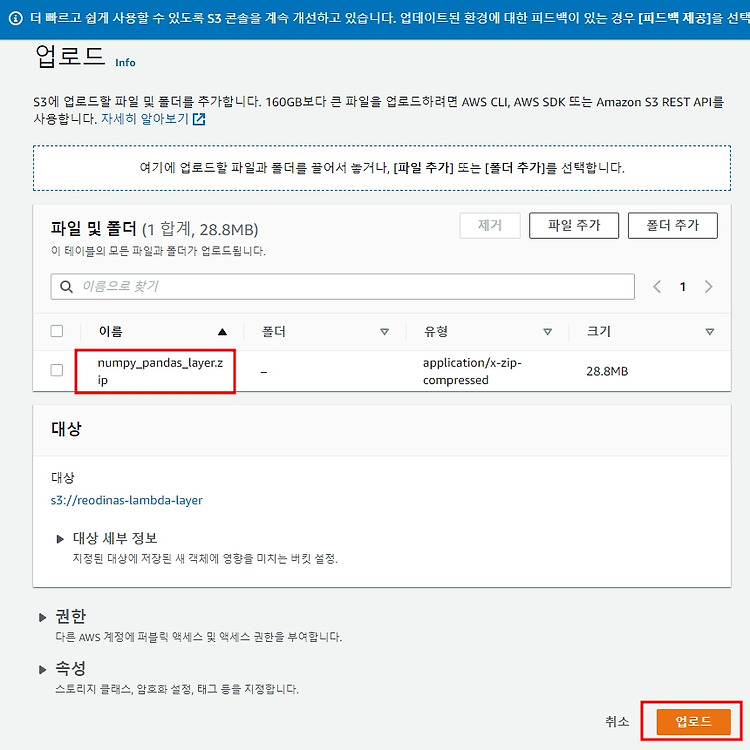Click the 이름 column header

coord(110,331)
